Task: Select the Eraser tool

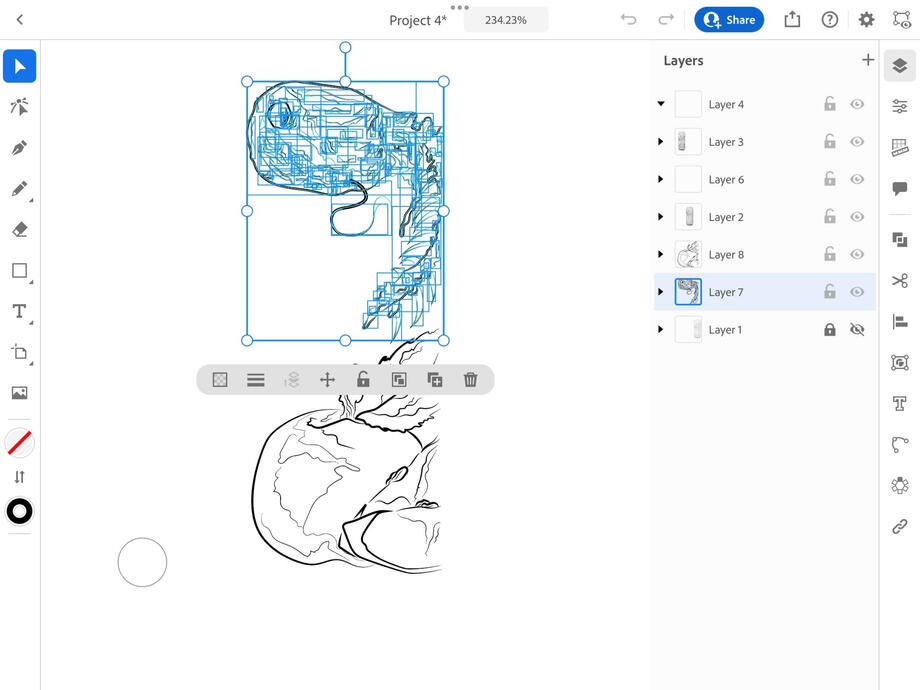Action: (x=19, y=229)
